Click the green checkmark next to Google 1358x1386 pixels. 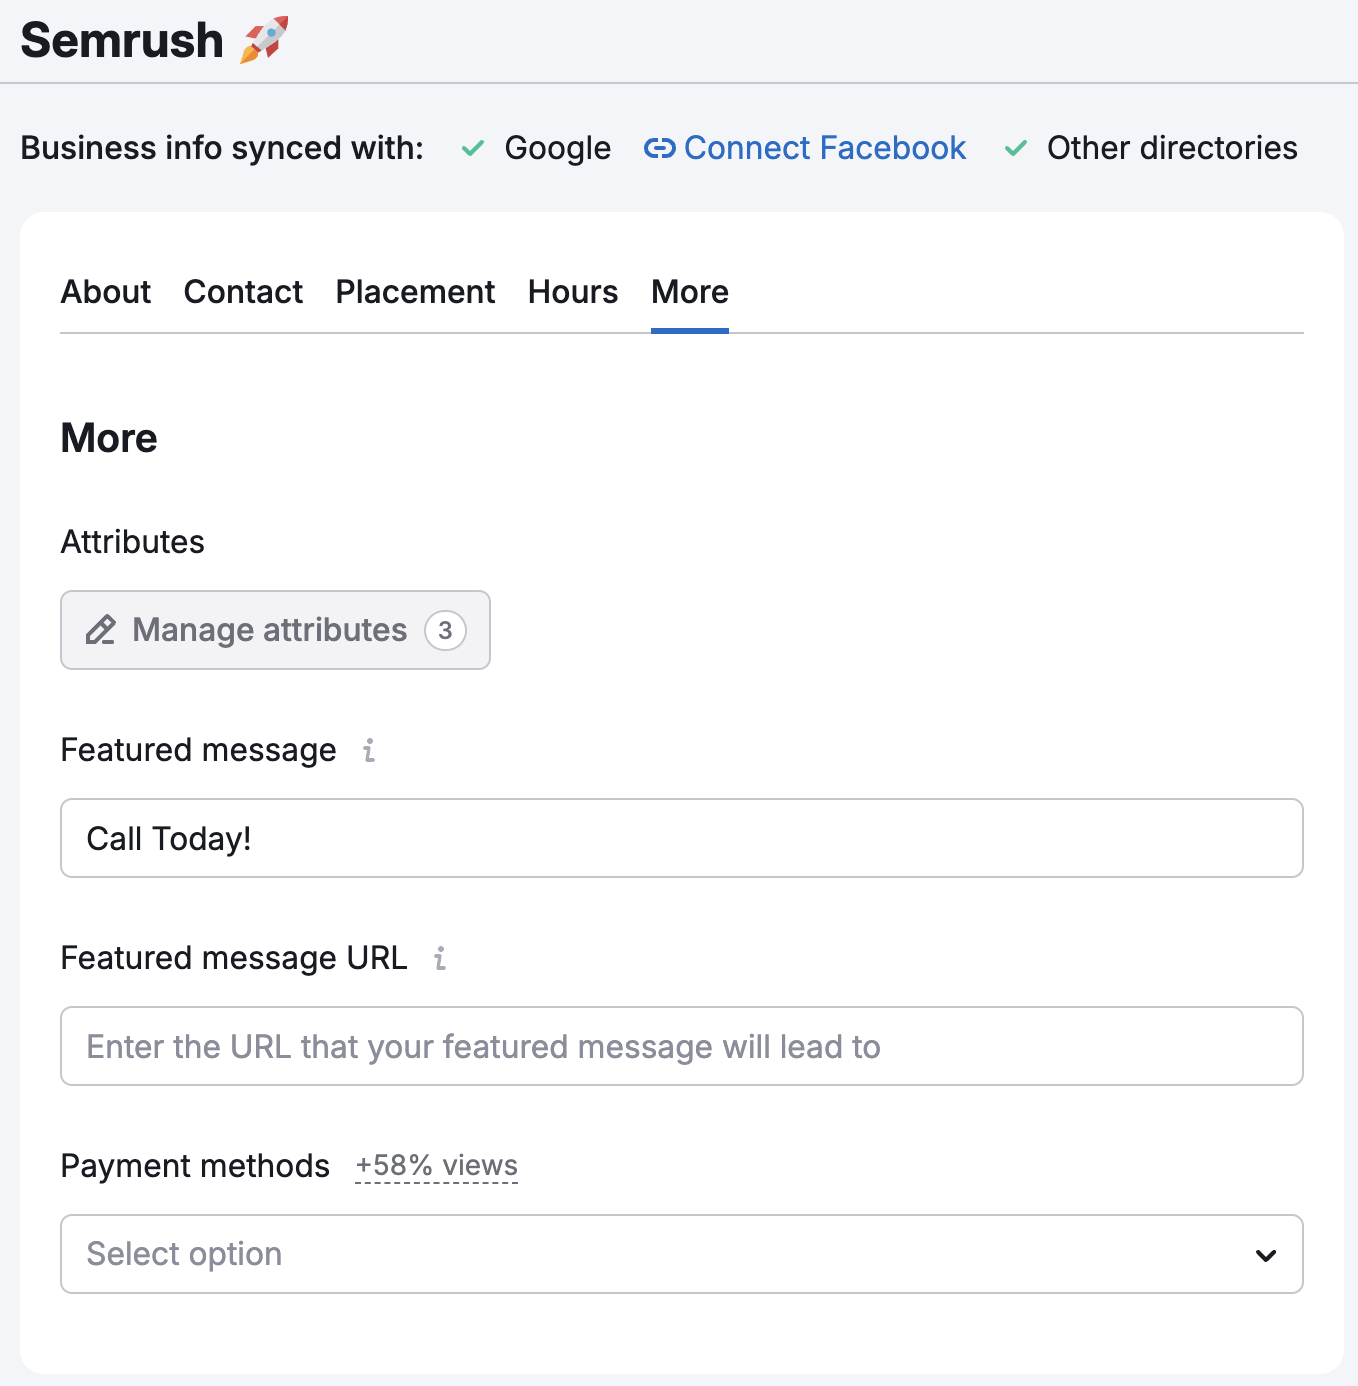(473, 149)
